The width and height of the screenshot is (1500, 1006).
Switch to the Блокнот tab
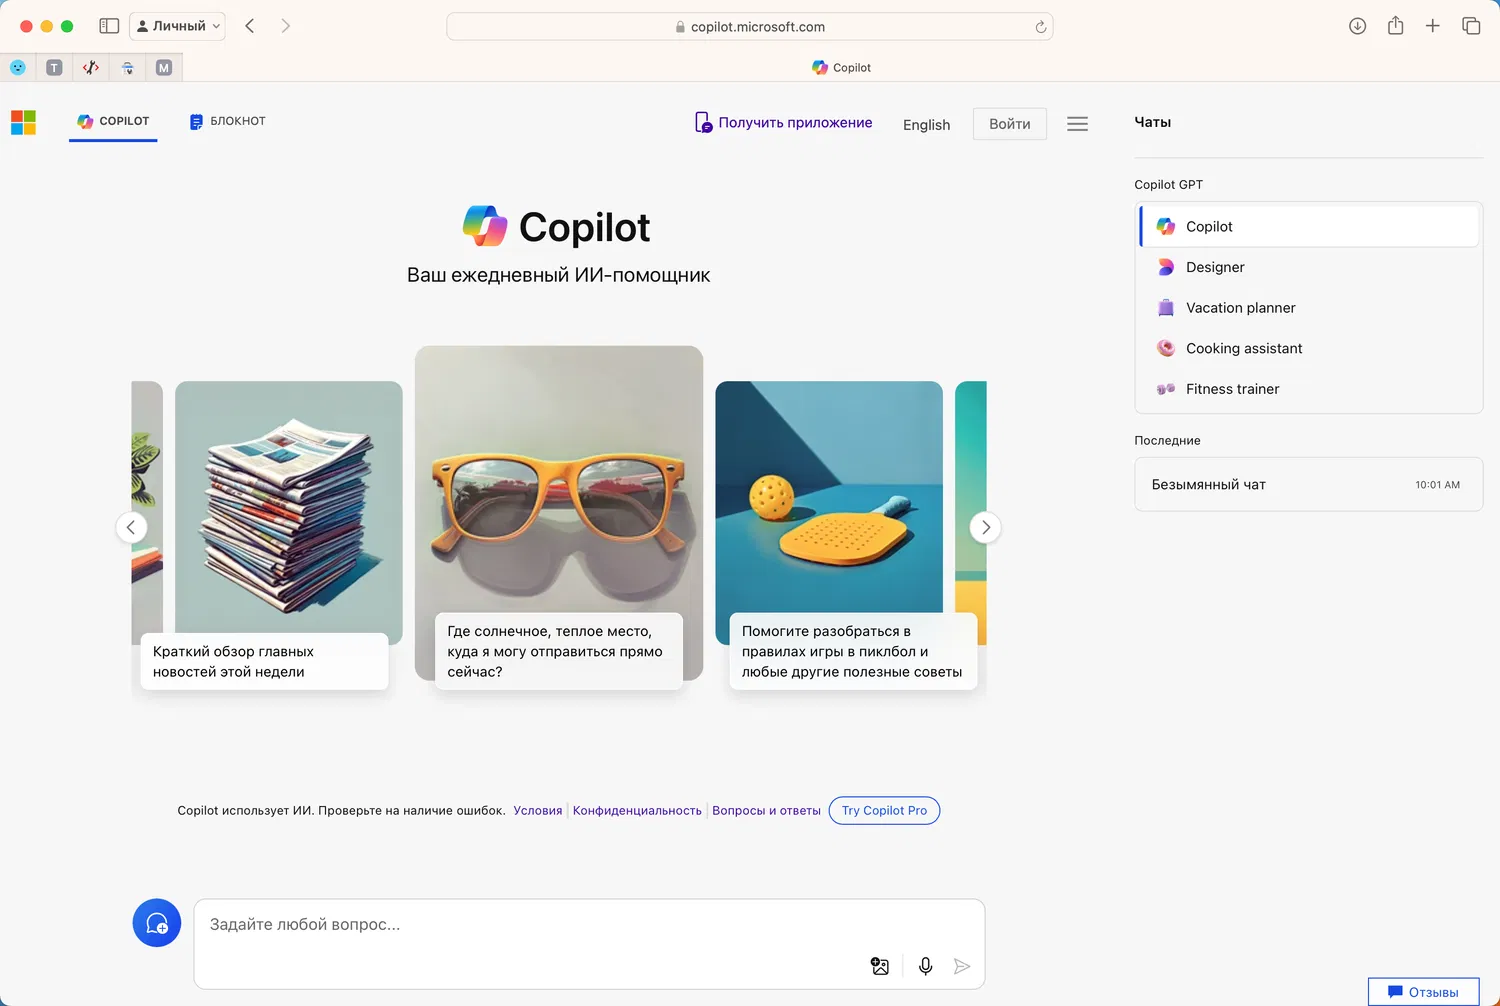[x=228, y=121]
